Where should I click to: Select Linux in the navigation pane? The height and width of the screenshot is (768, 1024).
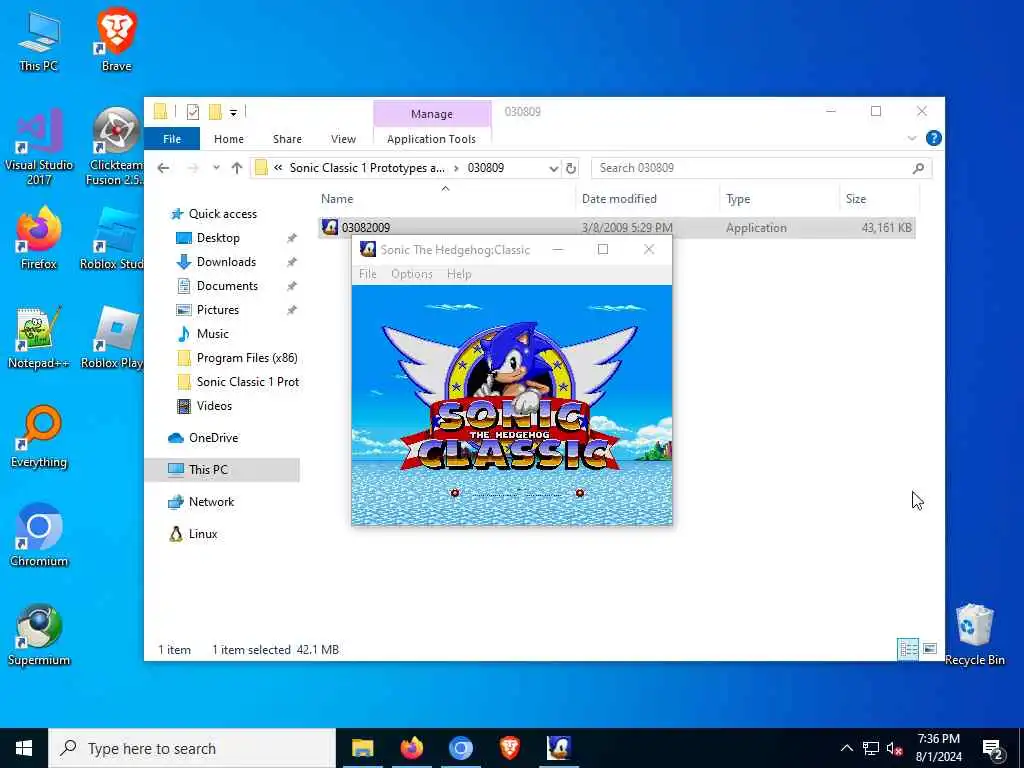pyautogui.click(x=202, y=534)
